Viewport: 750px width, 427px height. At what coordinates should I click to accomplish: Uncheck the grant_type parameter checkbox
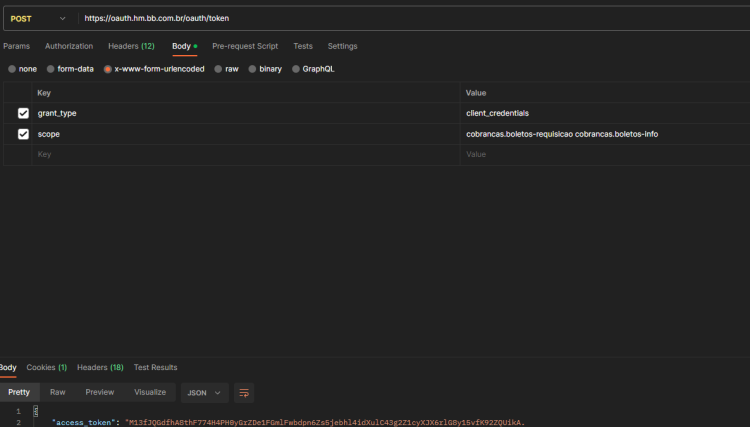click(23, 113)
